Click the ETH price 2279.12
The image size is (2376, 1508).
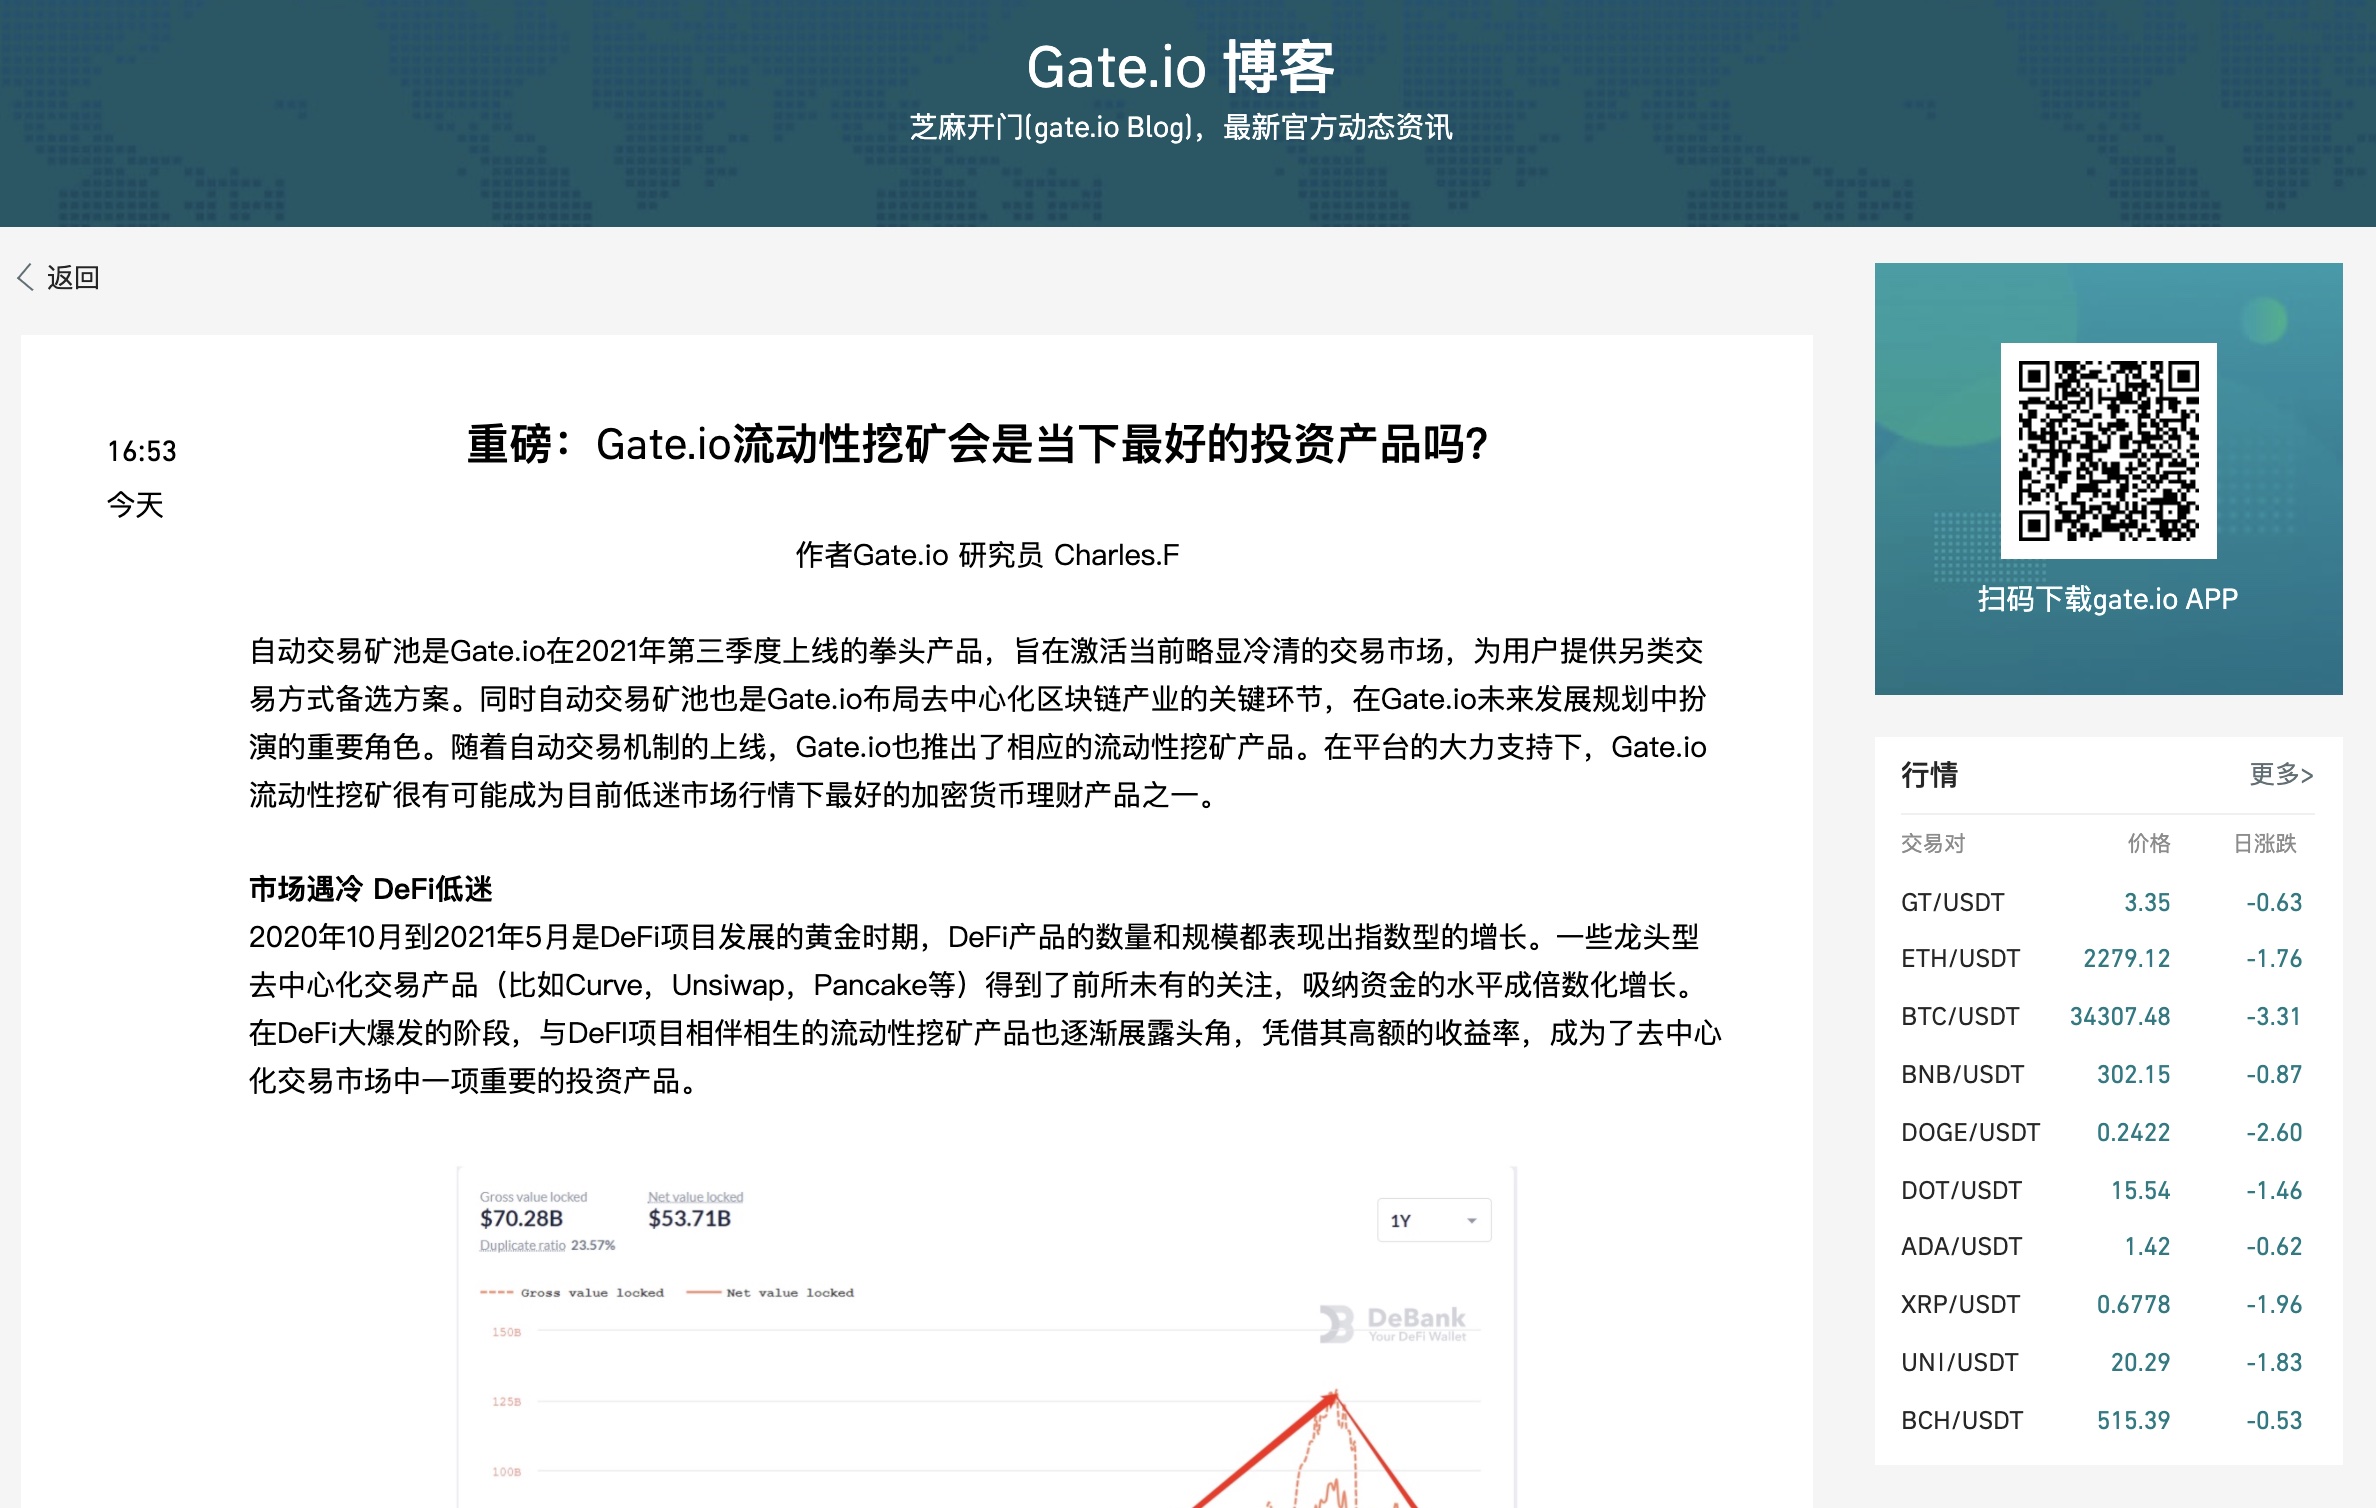coord(2126,958)
